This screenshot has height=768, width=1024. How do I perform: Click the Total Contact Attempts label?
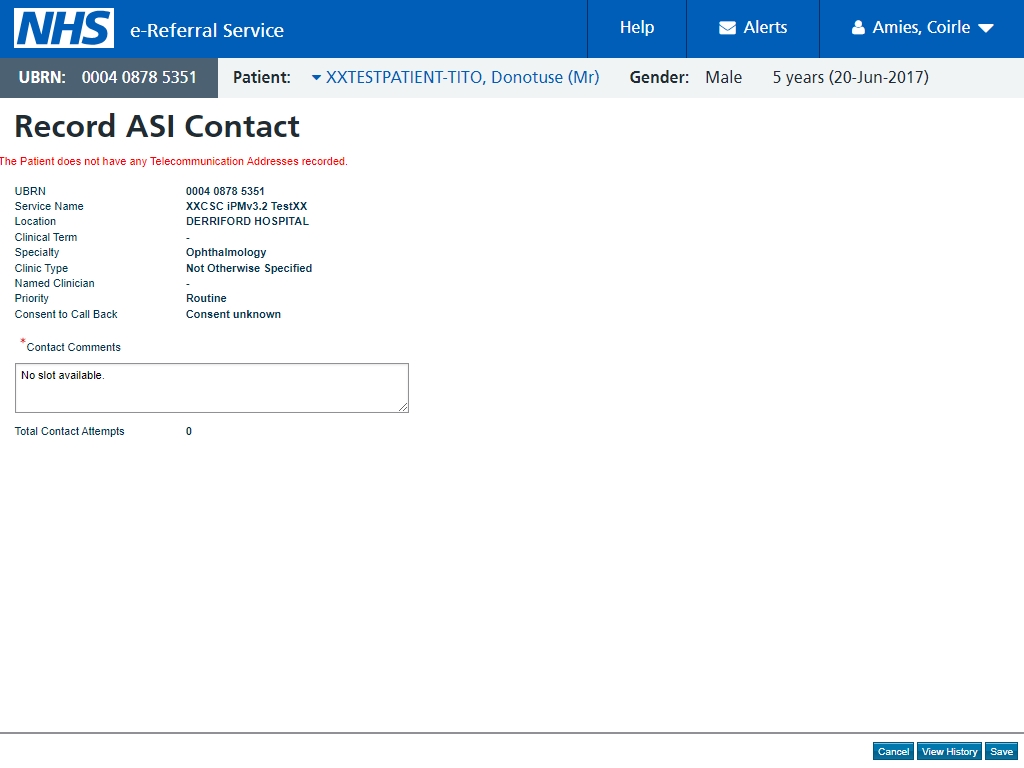click(x=69, y=431)
